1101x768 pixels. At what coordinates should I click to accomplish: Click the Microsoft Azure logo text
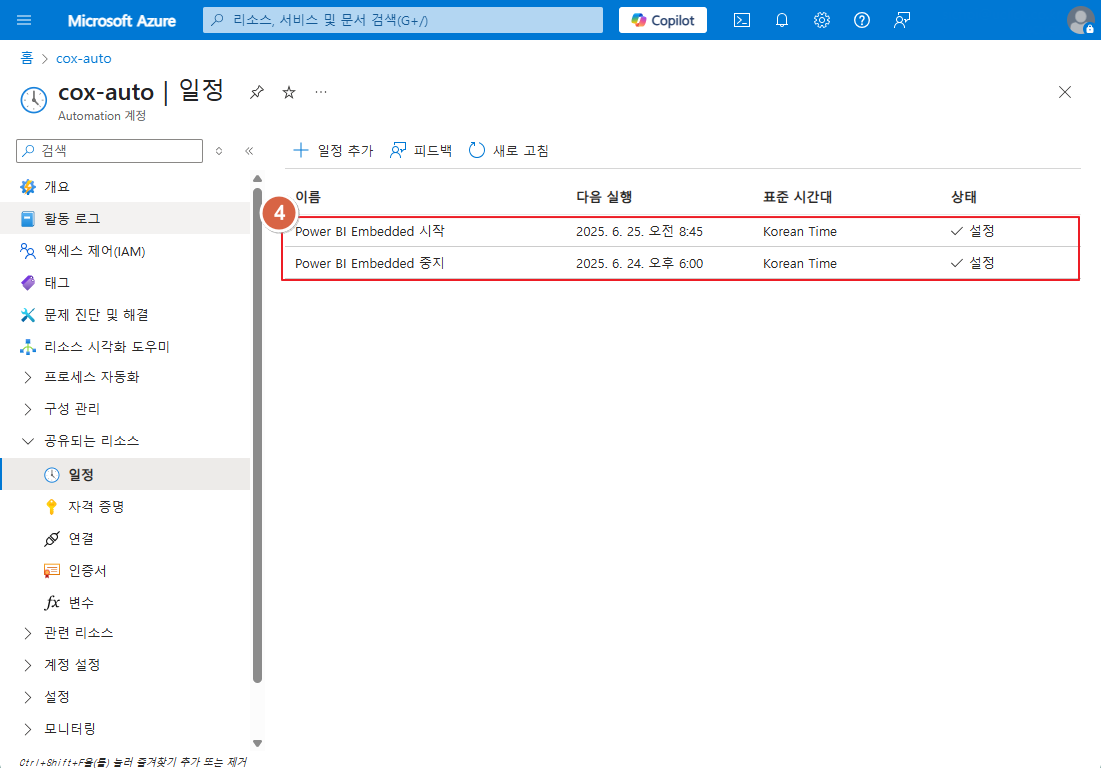coord(121,20)
